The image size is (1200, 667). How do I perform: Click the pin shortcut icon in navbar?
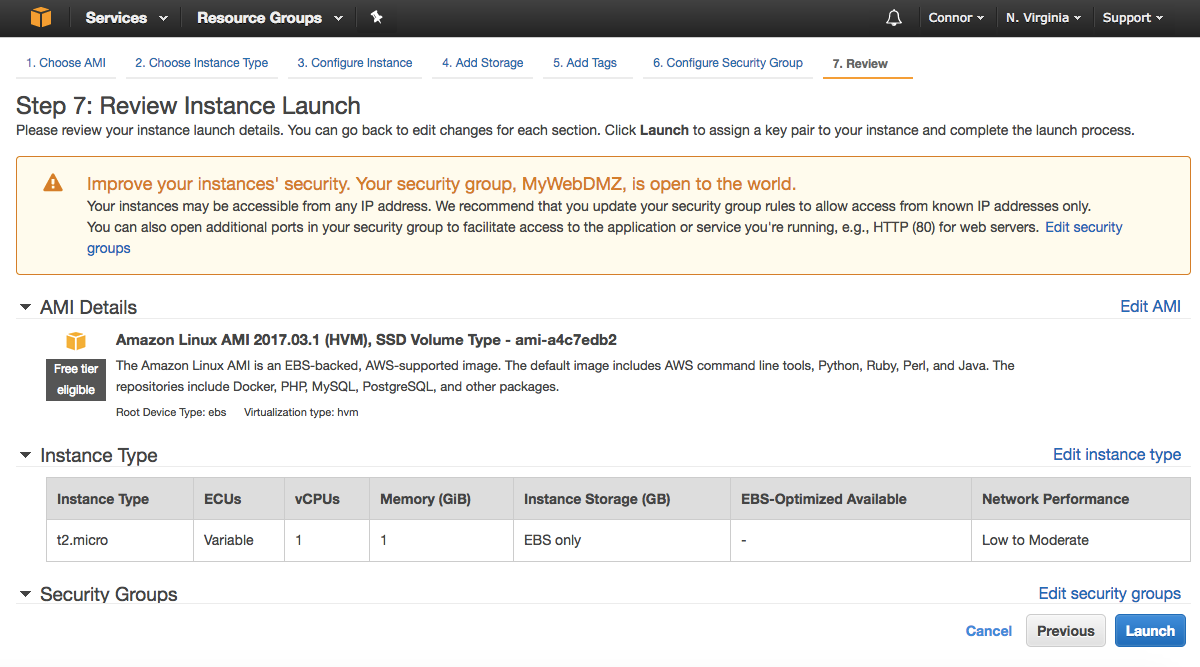coord(376,17)
